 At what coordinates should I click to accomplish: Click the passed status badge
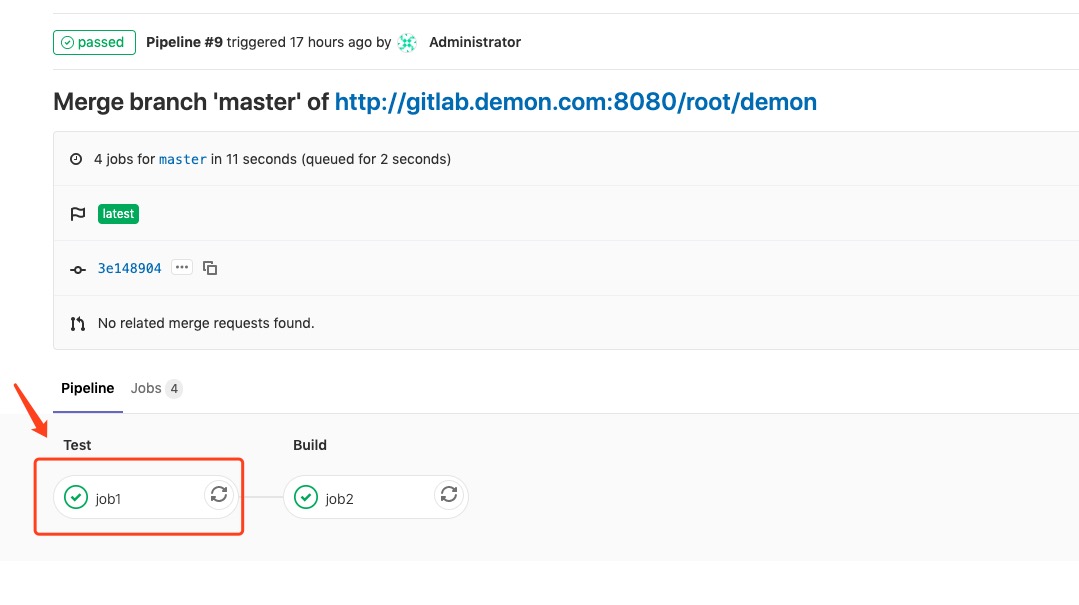point(94,42)
